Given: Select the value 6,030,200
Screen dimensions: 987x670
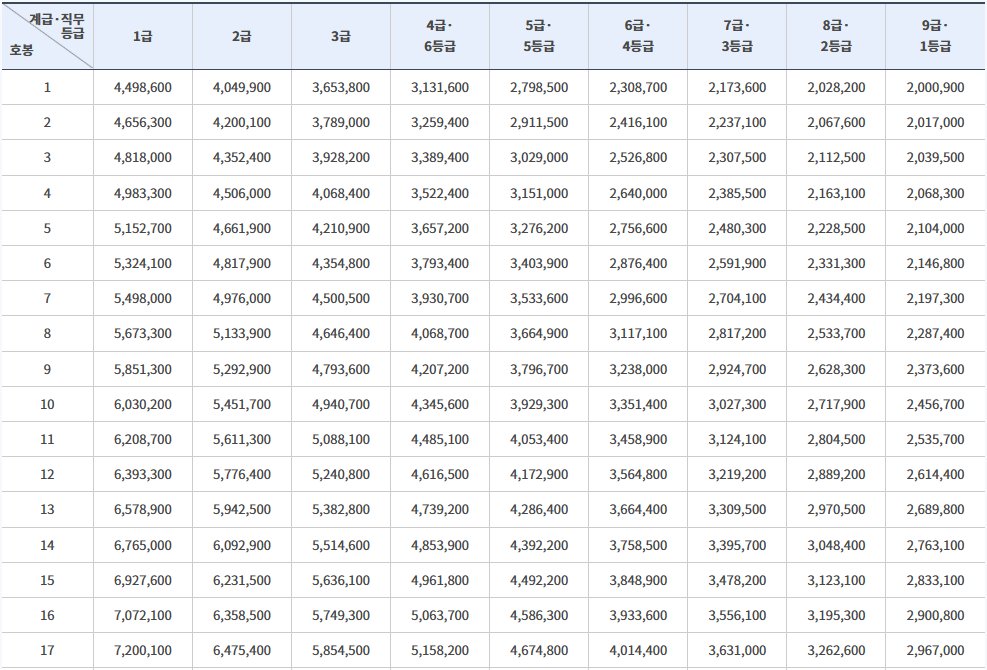Looking at the screenshot, I should click(x=143, y=404).
